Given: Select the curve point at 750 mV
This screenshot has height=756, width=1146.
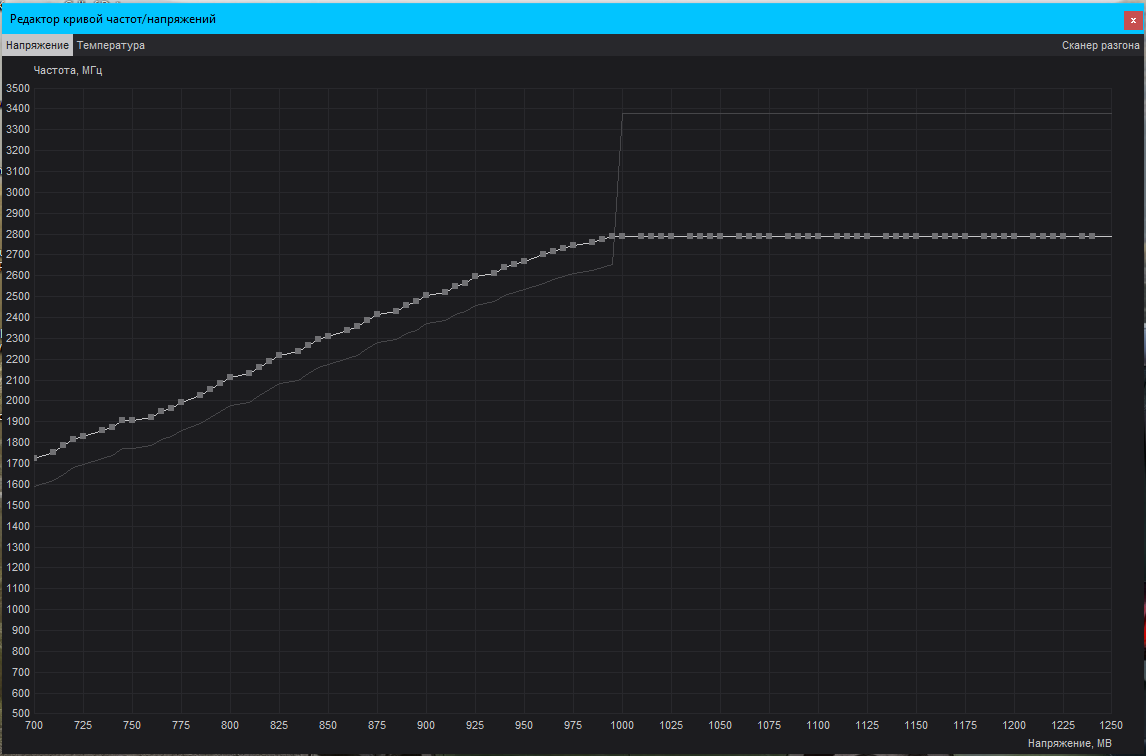Looking at the screenshot, I should click(132, 420).
